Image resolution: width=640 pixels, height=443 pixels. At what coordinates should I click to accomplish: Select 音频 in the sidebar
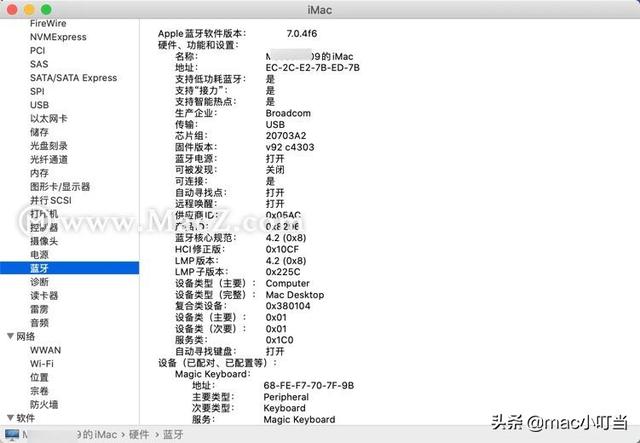point(39,323)
